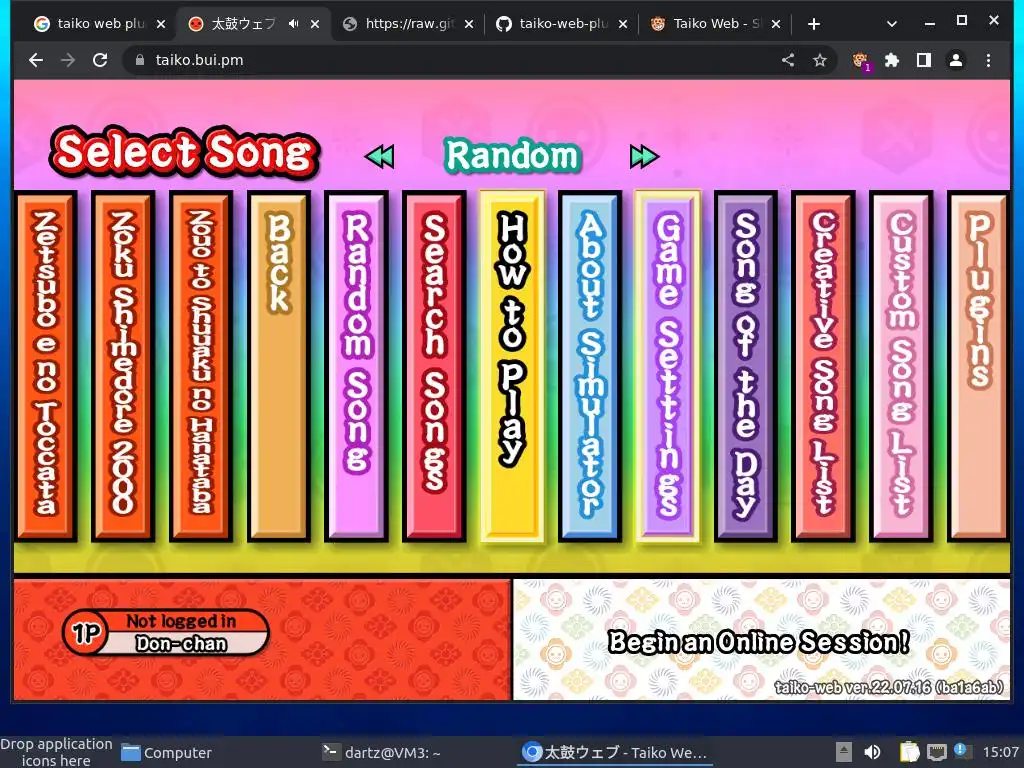View site information lock icon
The image size is (1024, 768).
pos(139,60)
